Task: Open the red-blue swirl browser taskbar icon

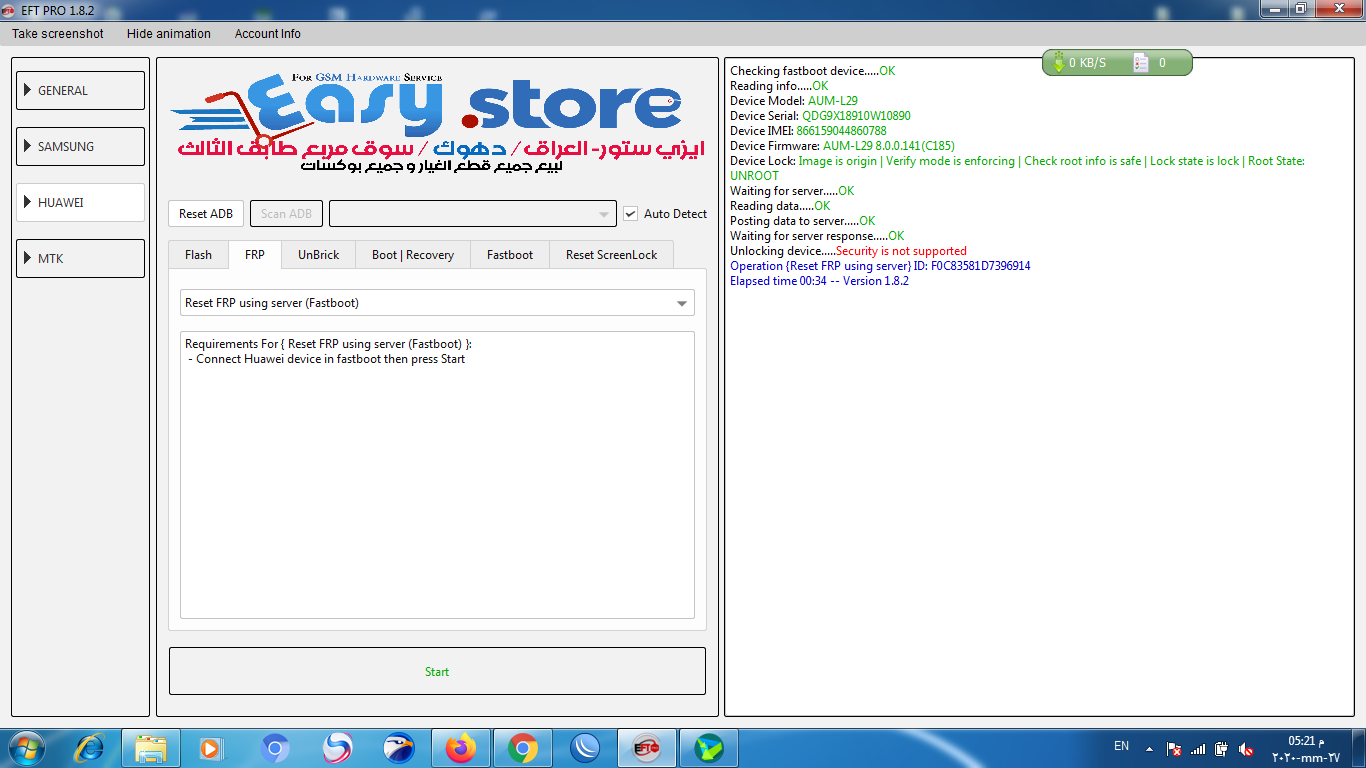Action: (x=337, y=747)
